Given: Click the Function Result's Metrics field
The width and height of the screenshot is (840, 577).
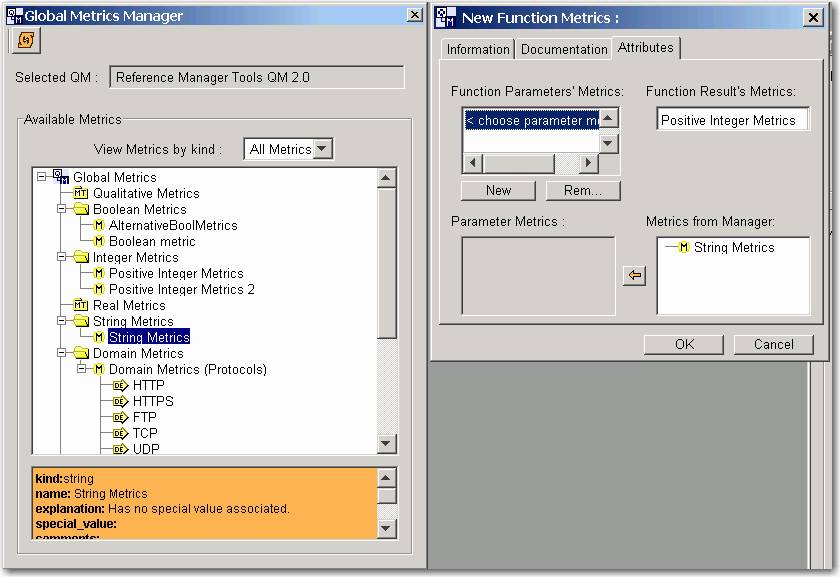Looking at the screenshot, I should [x=733, y=120].
